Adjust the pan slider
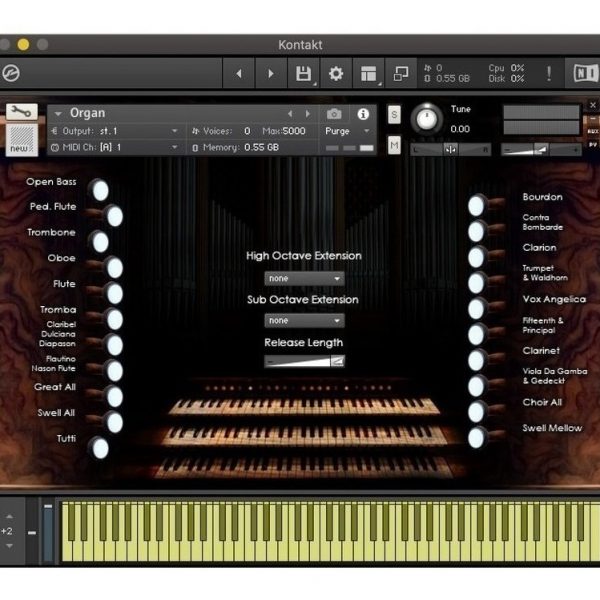This screenshot has height=600, width=600. click(450, 150)
